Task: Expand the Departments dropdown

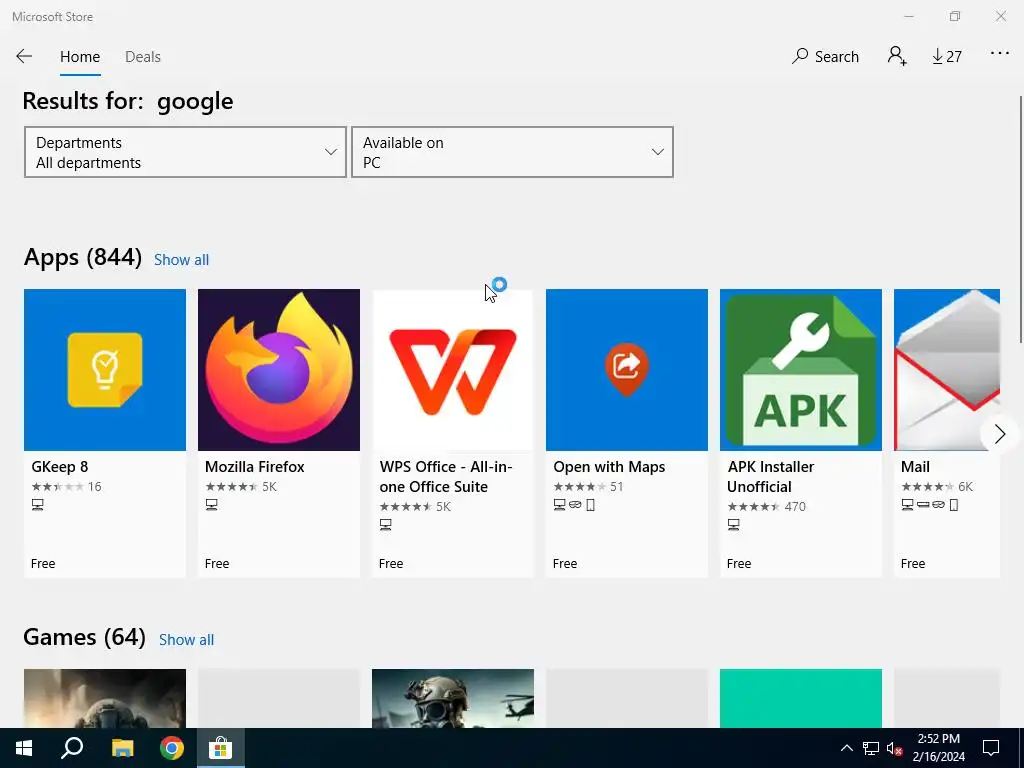Action: tap(185, 152)
